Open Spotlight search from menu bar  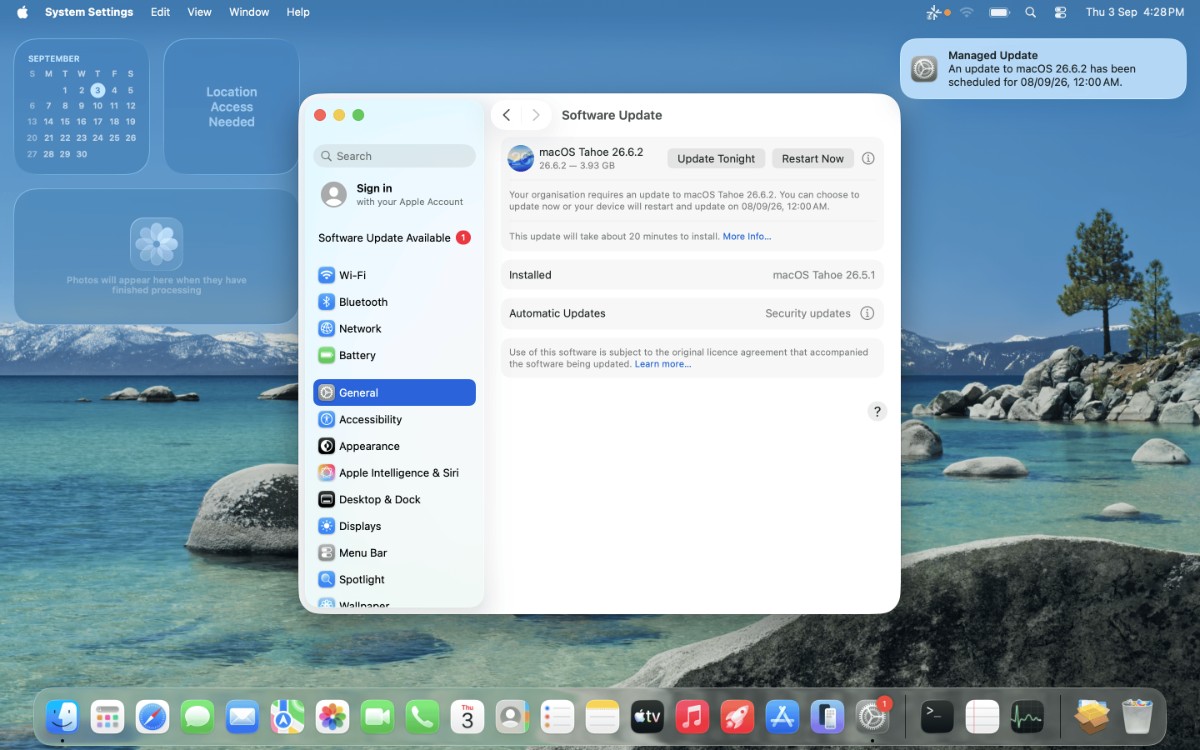coord(1031,12)
